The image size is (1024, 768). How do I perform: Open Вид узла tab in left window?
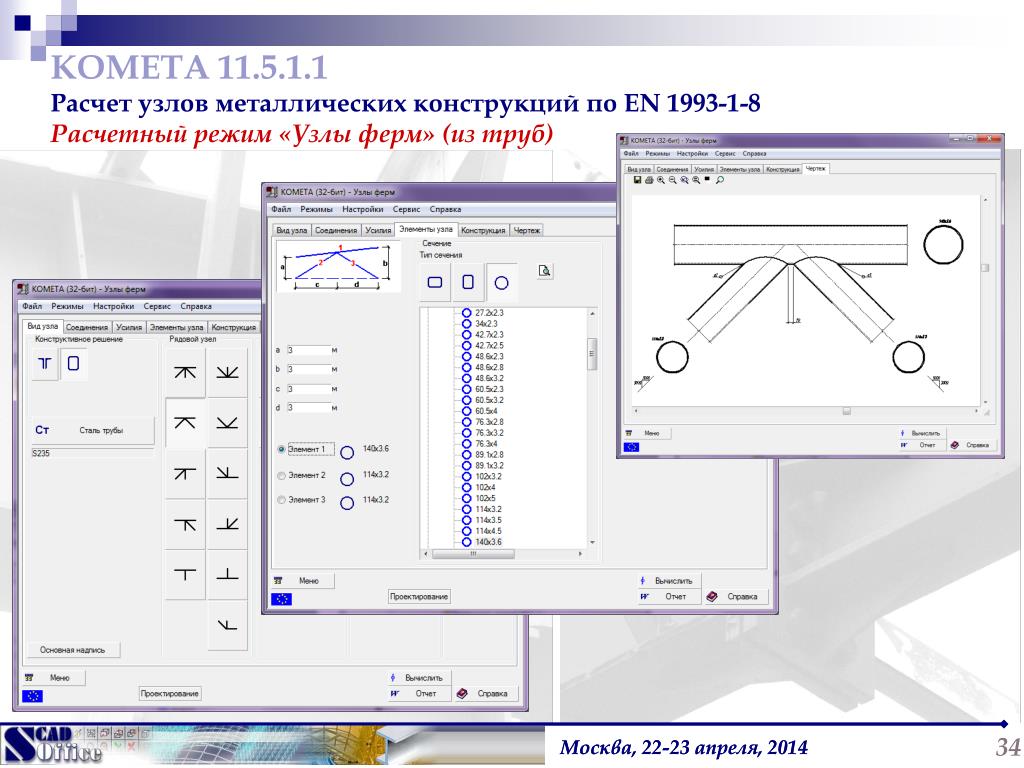[x=42, y=326]
